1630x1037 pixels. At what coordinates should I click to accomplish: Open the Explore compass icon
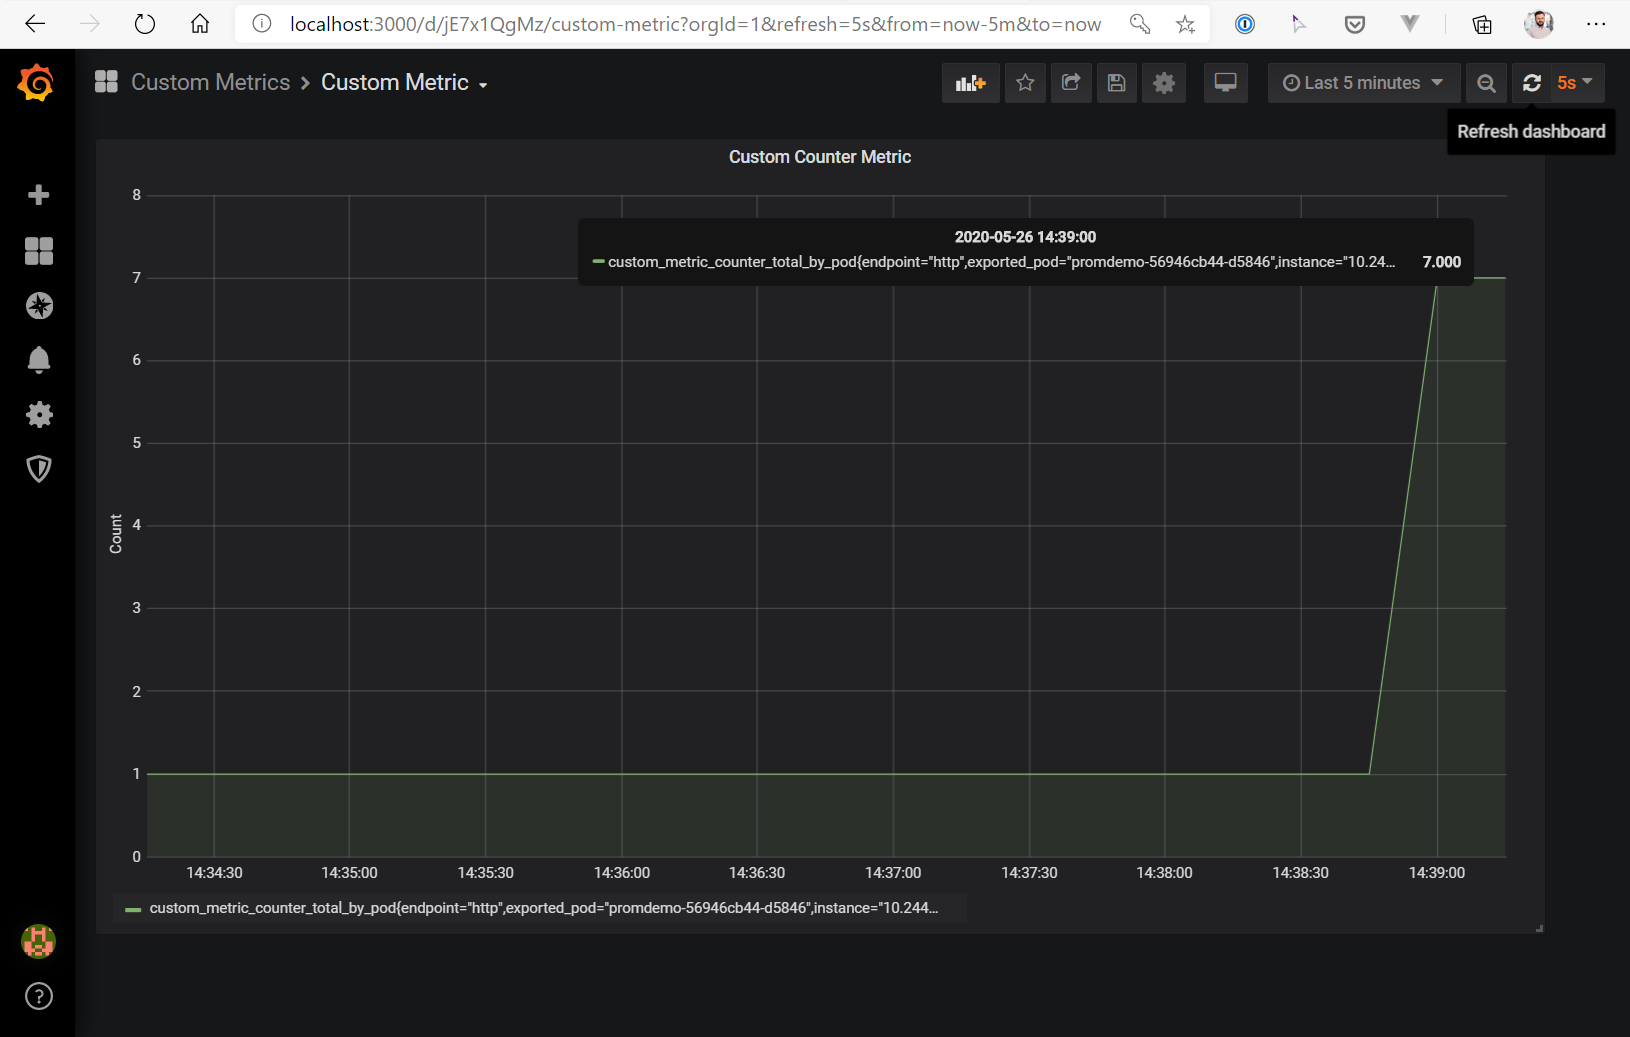click(39, 306)
